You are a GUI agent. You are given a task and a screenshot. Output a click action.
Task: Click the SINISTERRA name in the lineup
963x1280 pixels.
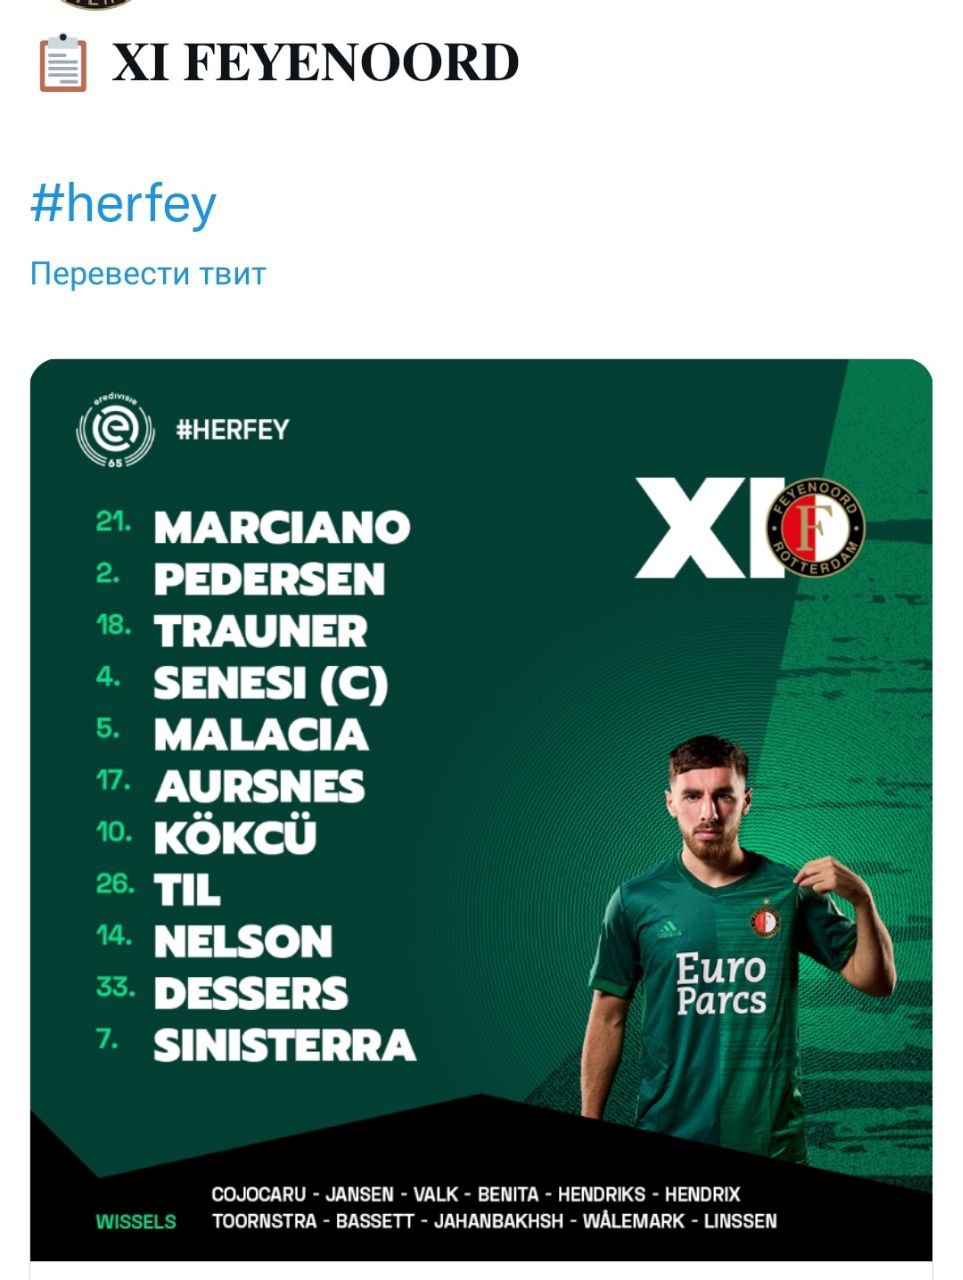click(284, 1045)
